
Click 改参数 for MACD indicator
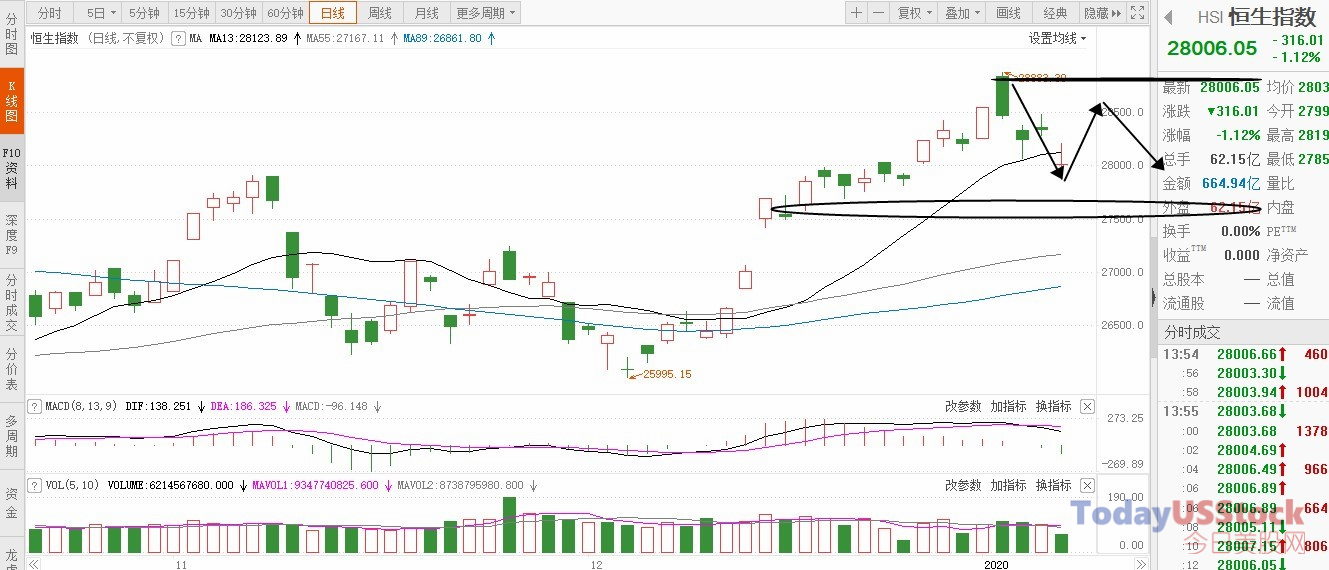pyautogui.click(x=963, y=407)
